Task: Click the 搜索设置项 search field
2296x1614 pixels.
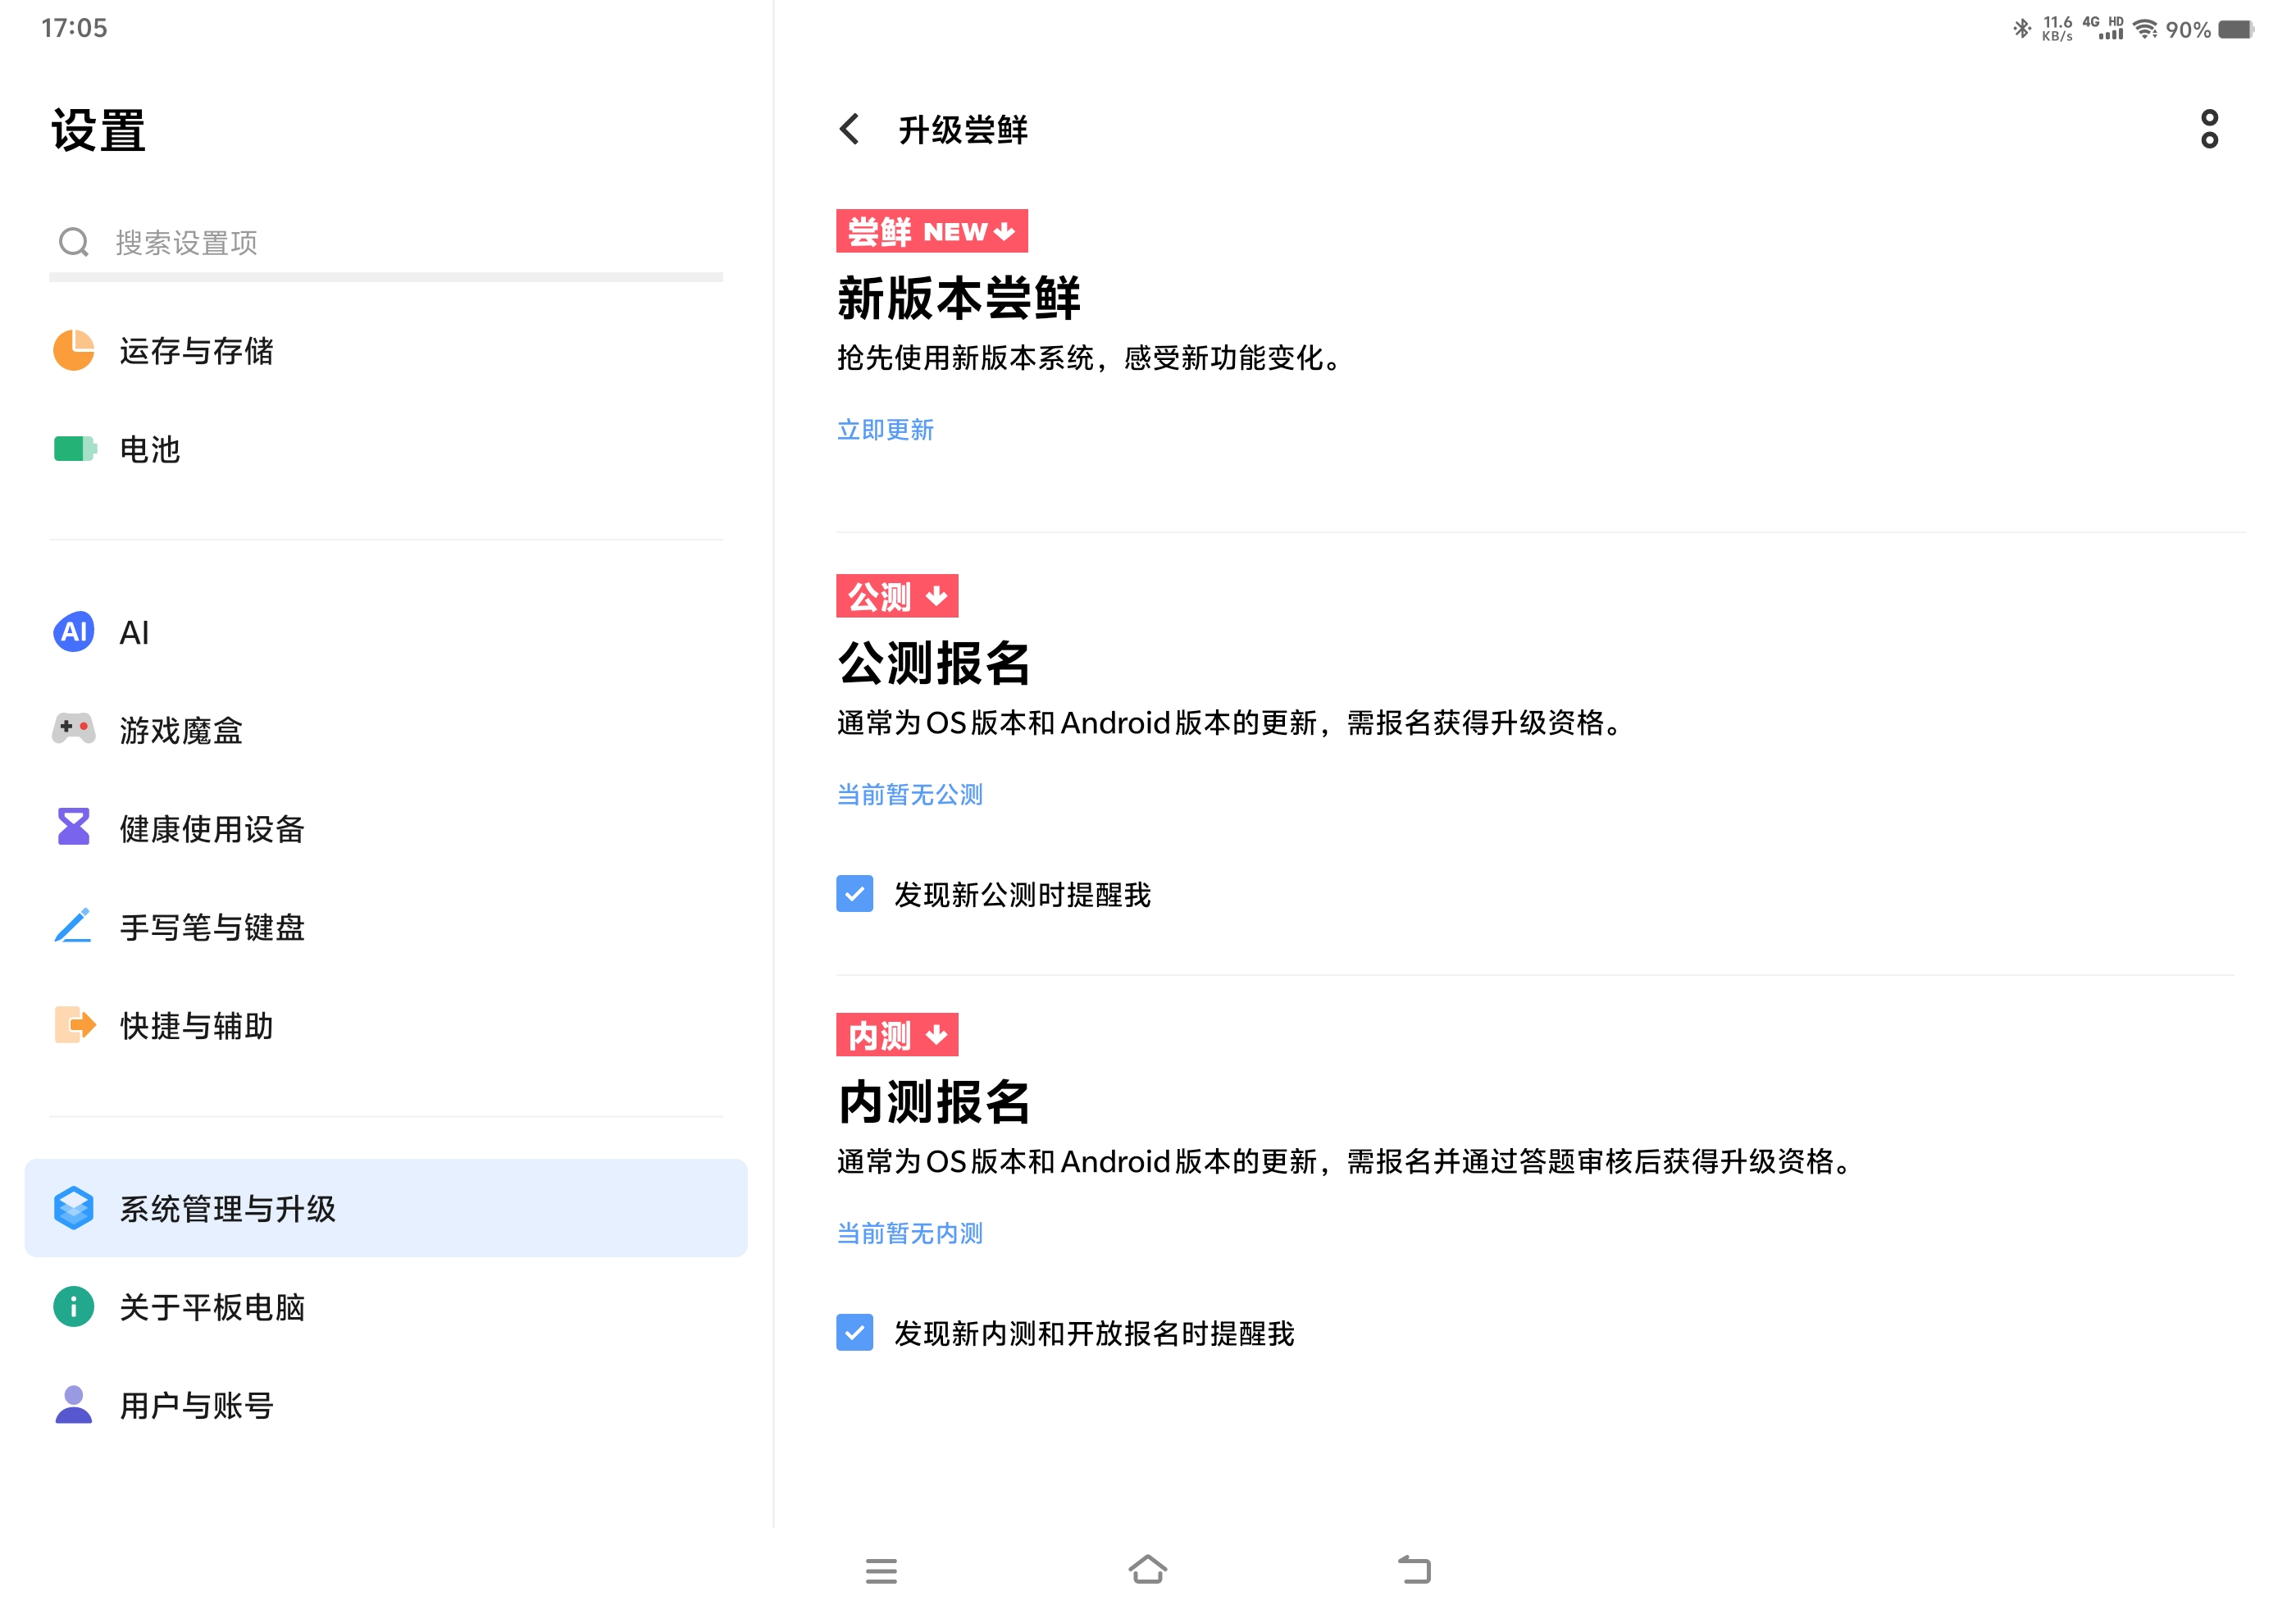Action: click(386, 242)
